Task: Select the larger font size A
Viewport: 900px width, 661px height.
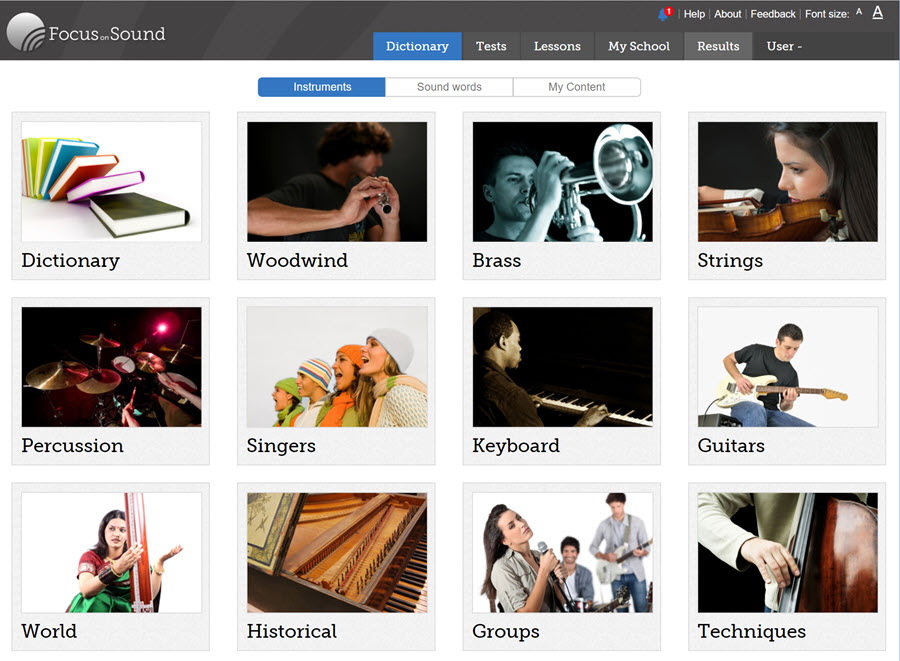Action: (878, 13)
